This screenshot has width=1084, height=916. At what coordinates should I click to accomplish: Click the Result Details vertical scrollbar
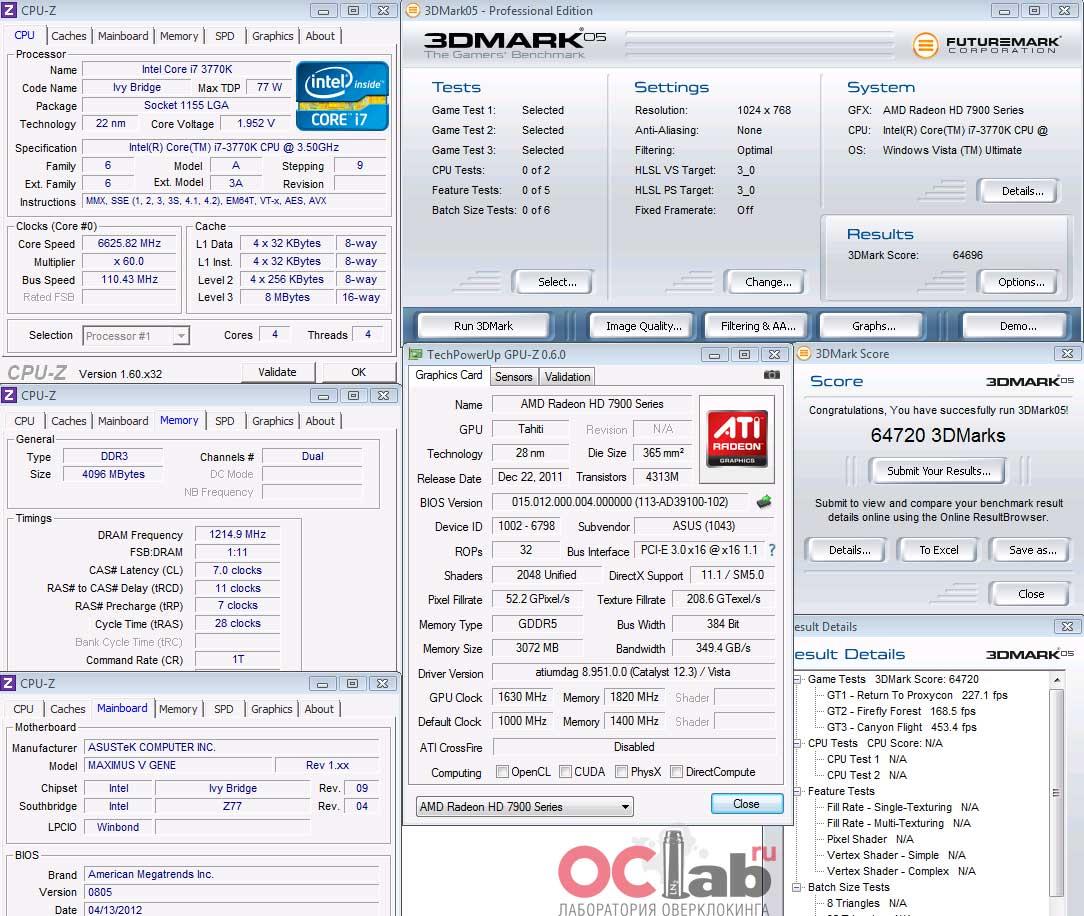pos(1056,793)
